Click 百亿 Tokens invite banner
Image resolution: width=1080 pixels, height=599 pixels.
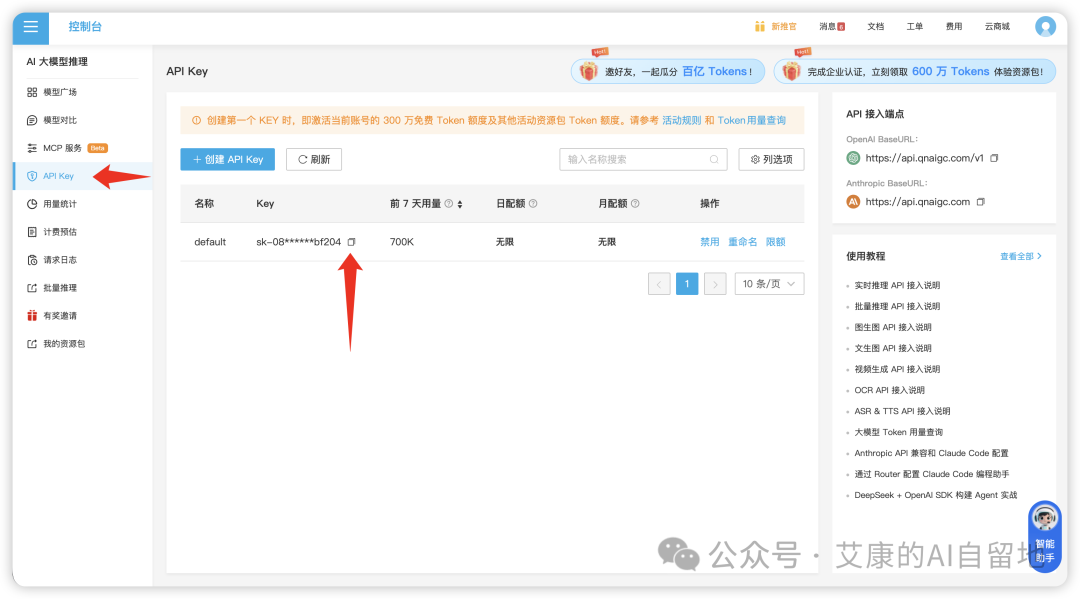click(x=667, y=71)
